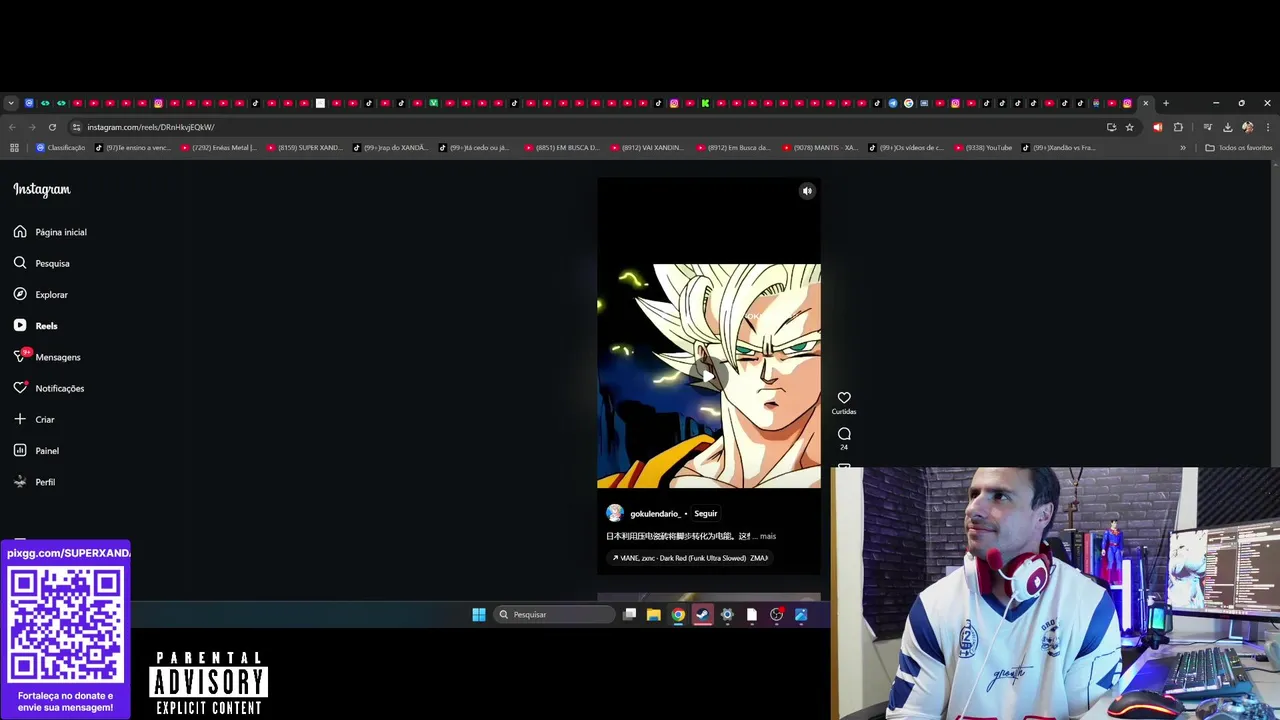Open Pesquisa search in Instagram sidebar
The width and height of the screenshot is (1280, 720).
tap(41, 263)
